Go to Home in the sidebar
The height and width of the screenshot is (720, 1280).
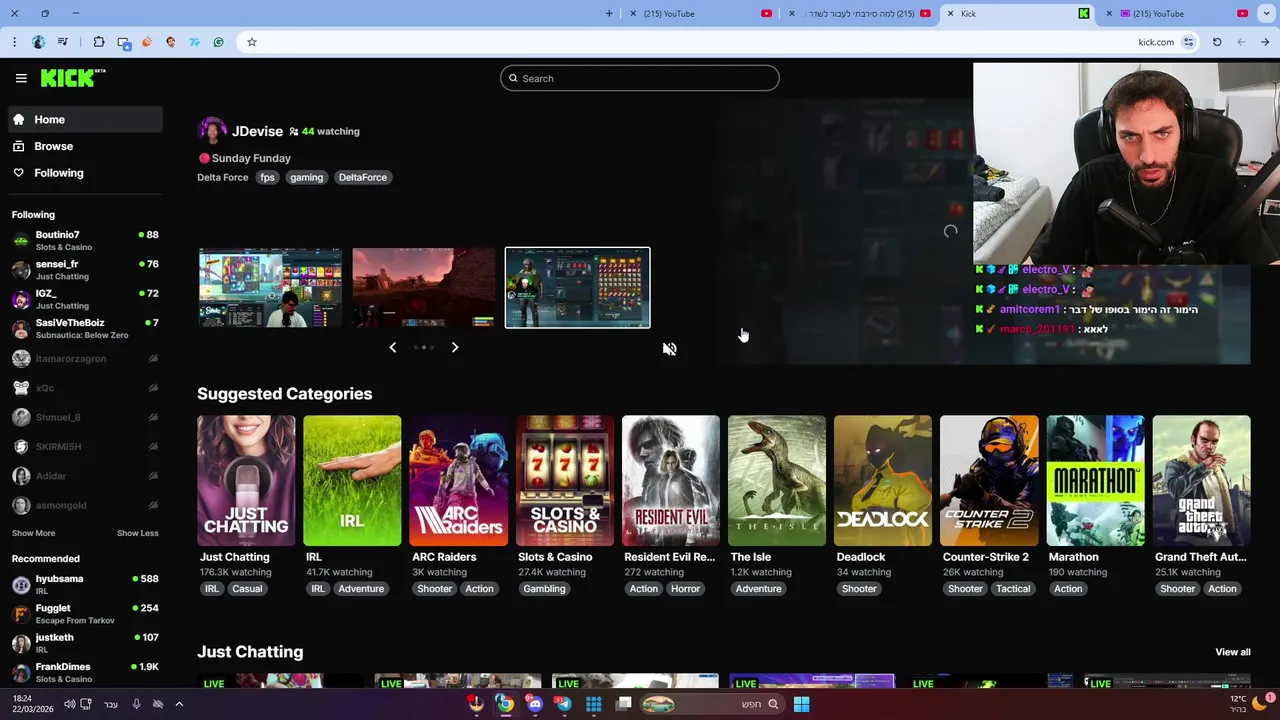coord(86,119)
